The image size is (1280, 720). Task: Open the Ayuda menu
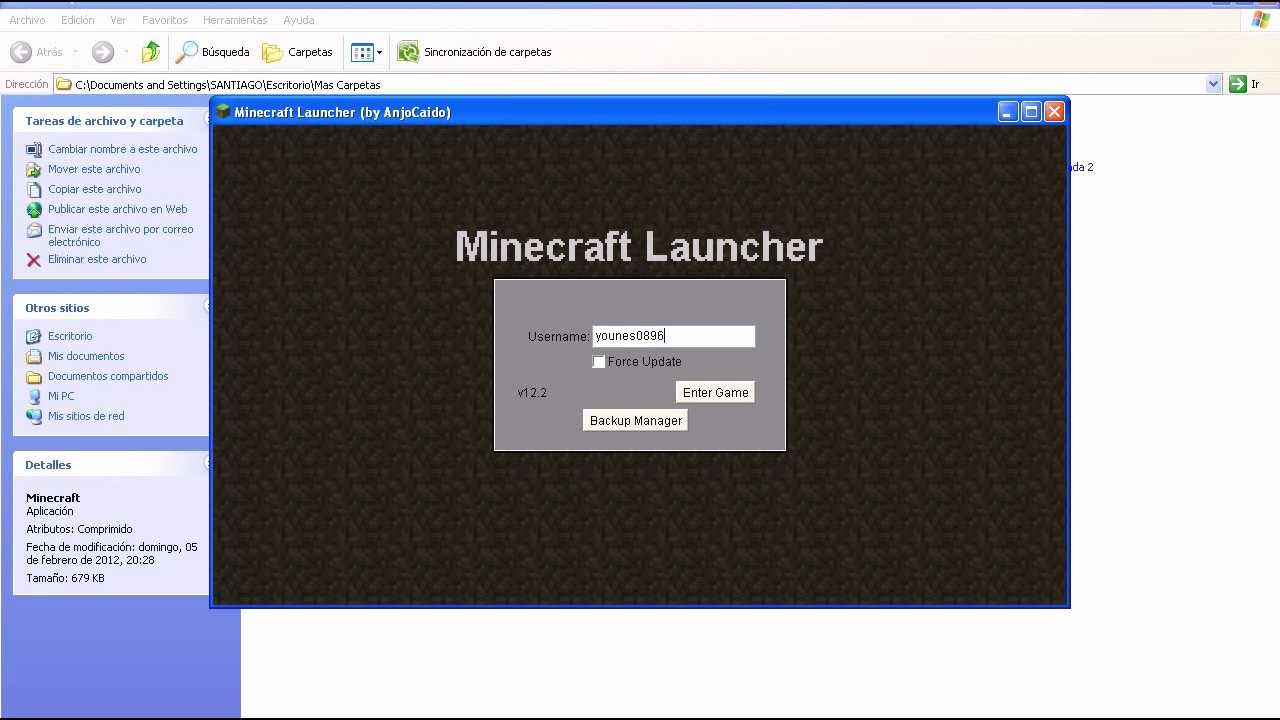tap(298, 20)
